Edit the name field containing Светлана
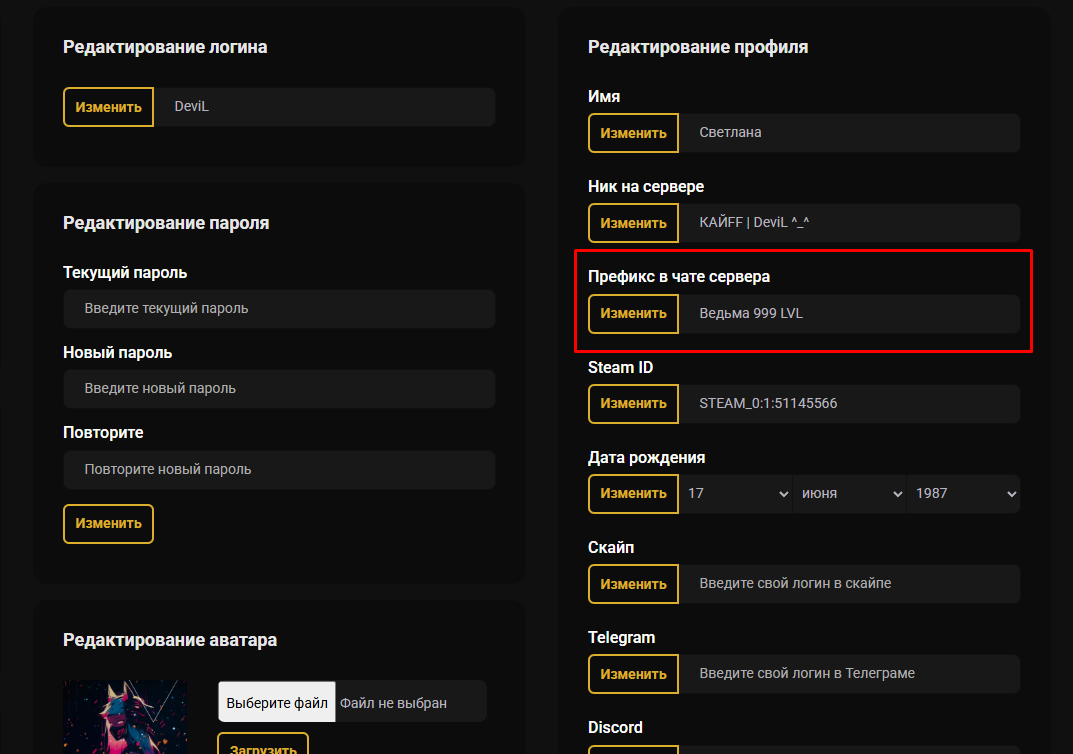The image size is (1073, 754). click(x=849, y=133)
